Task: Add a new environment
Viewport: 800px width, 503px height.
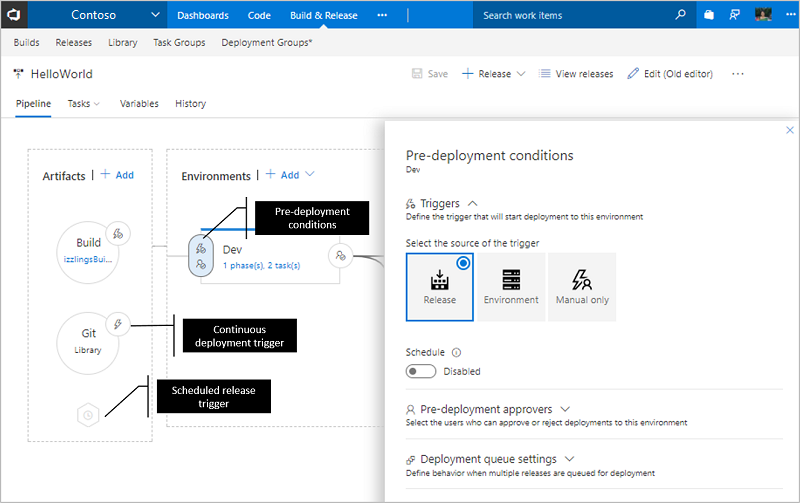Action: coord(283,175)
